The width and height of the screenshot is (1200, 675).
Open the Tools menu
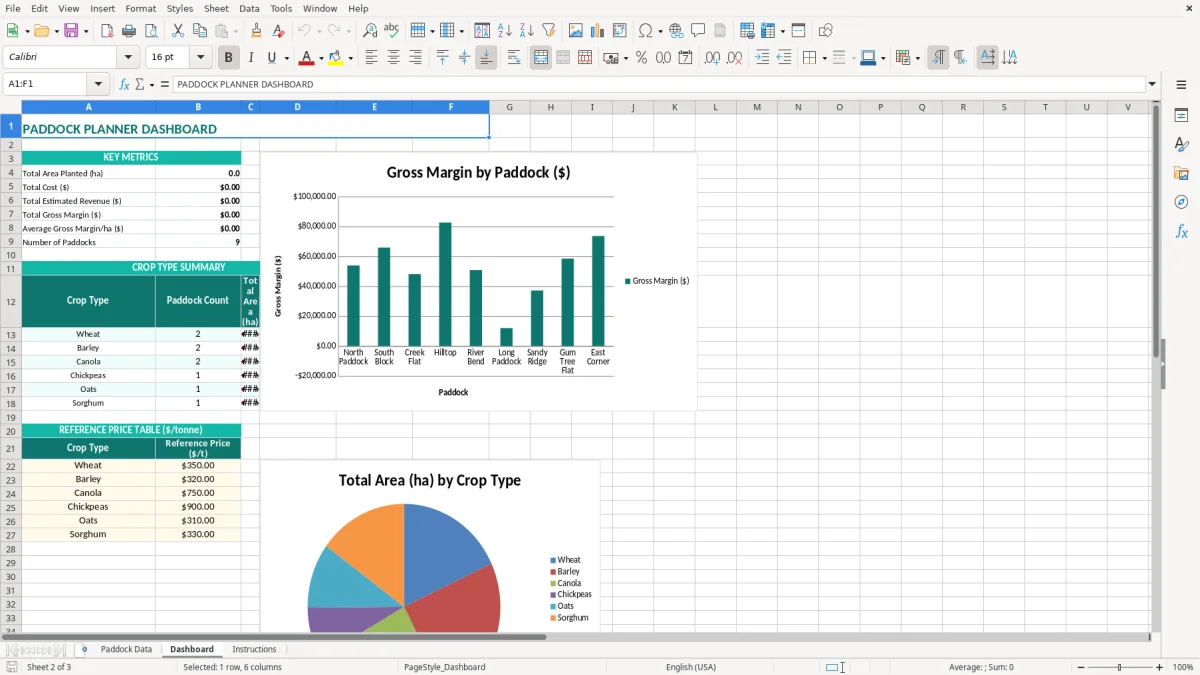click(x=281, y=8)
